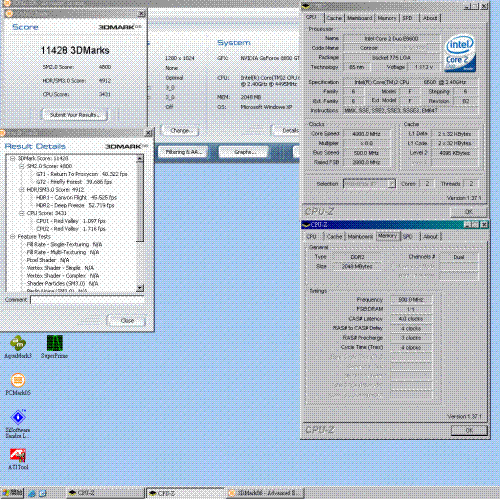Close the Result Details window with X
The image size is (500, 499).
pyautogui.click(x=149, y=133)
